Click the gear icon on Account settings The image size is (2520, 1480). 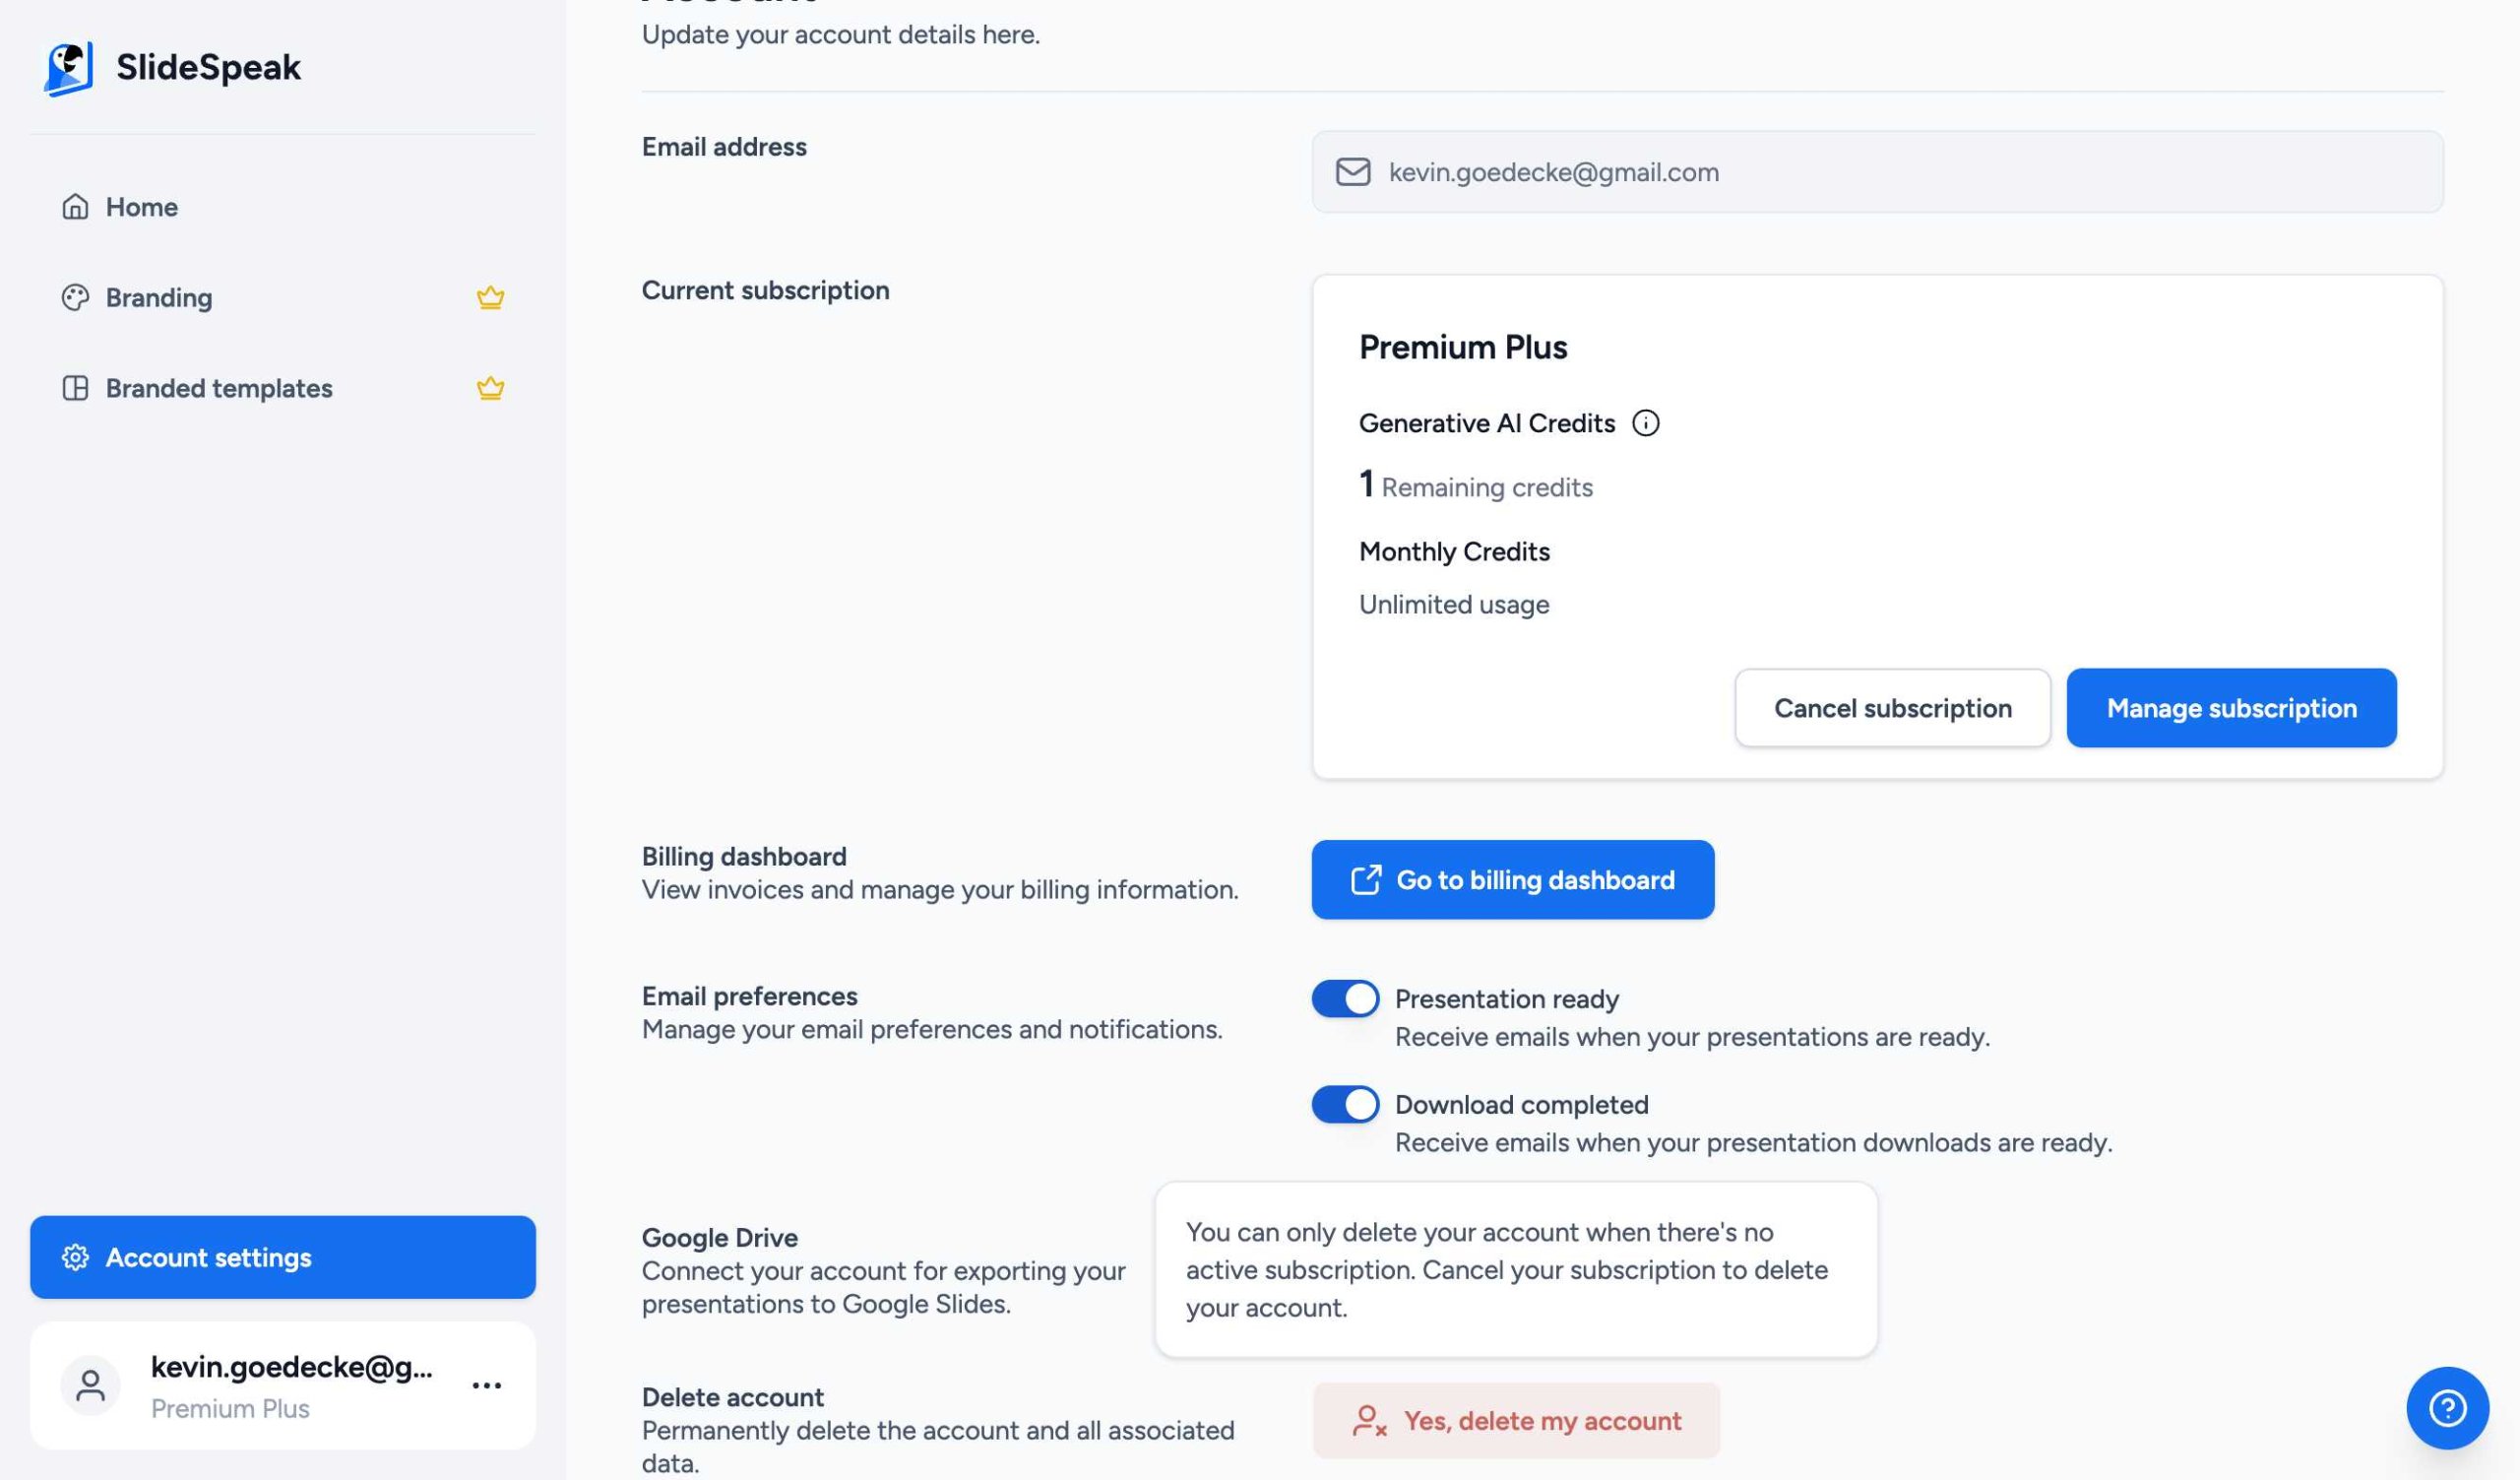click(x=74, y=1258)
